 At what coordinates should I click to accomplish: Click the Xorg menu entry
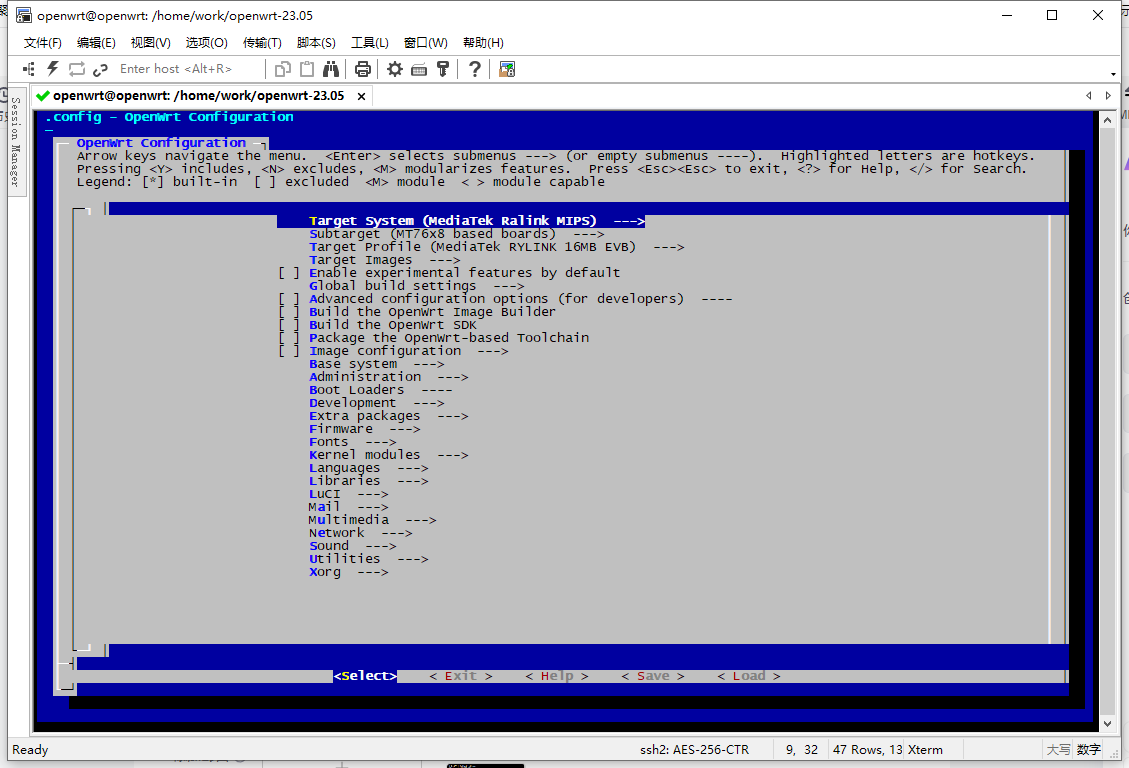tap(348, 572)
